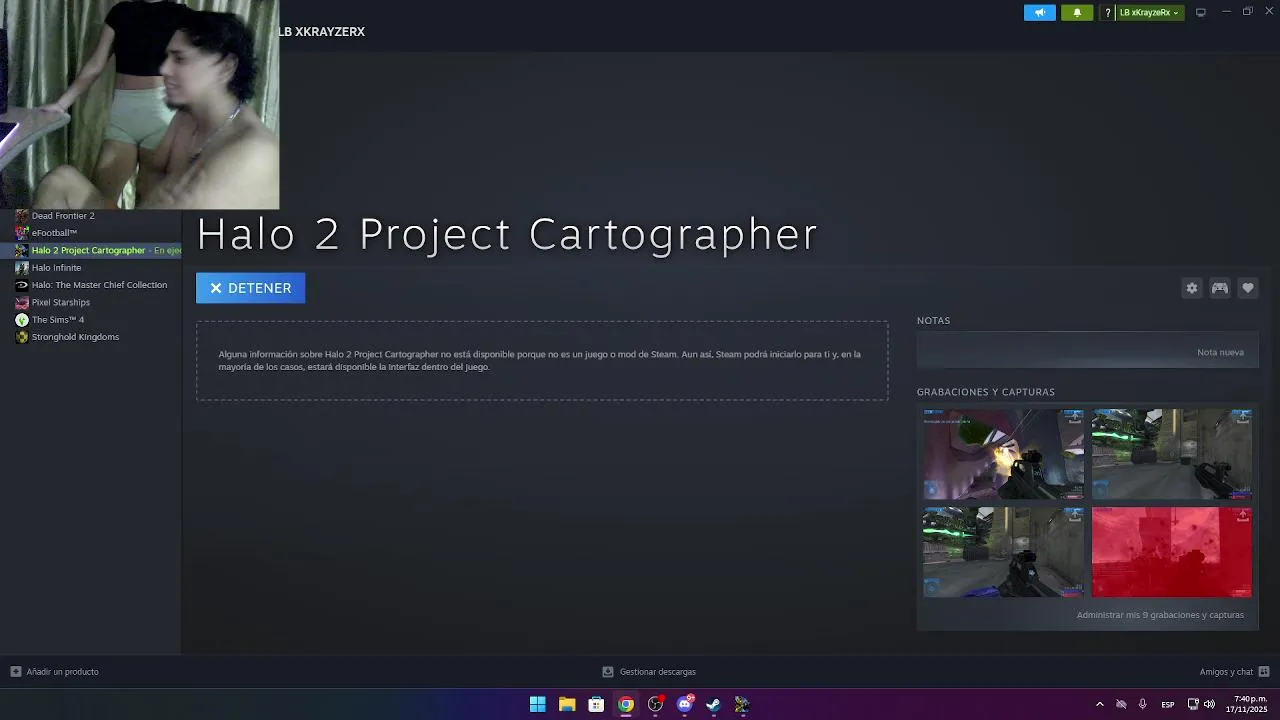Switch to Halo 2 game taskbar icon
Image resolution: width=1280 pixels, height=720 pixels.
pos(742,704)
